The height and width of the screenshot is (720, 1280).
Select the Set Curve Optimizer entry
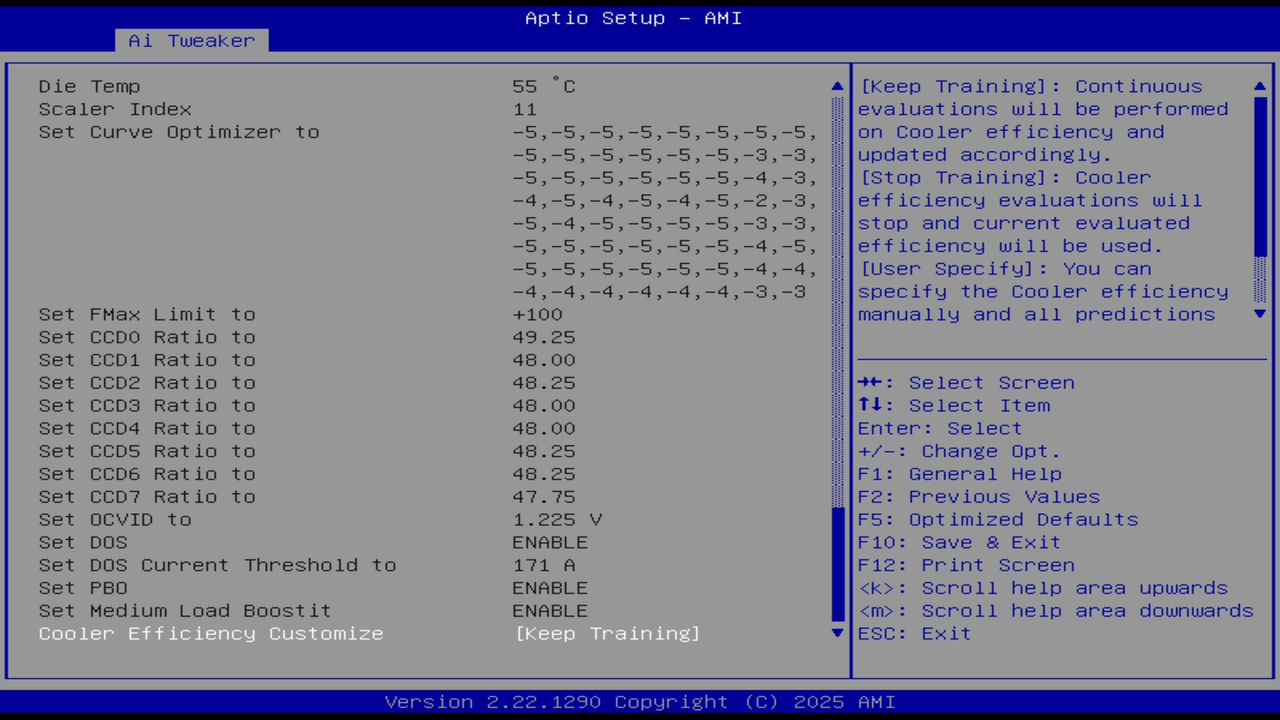[179, 131]
